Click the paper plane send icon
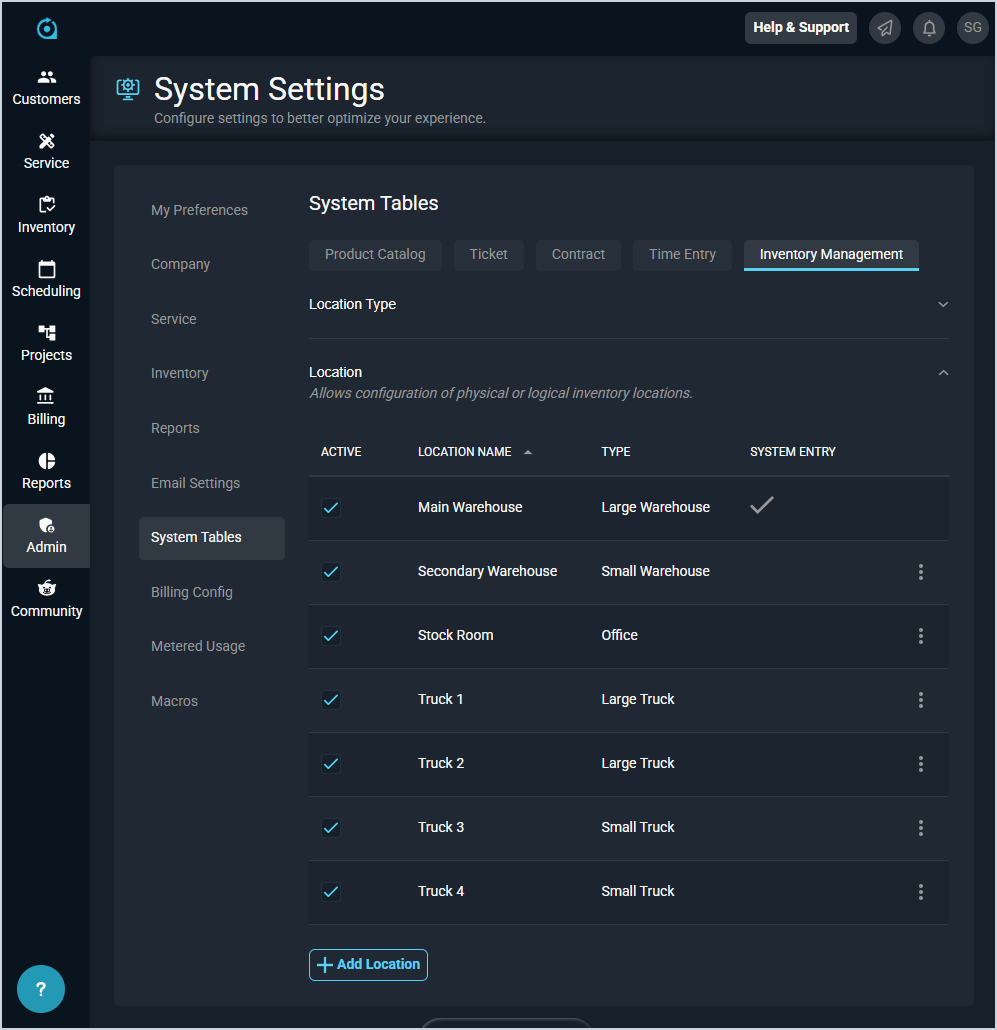 [x=884, y=28]
